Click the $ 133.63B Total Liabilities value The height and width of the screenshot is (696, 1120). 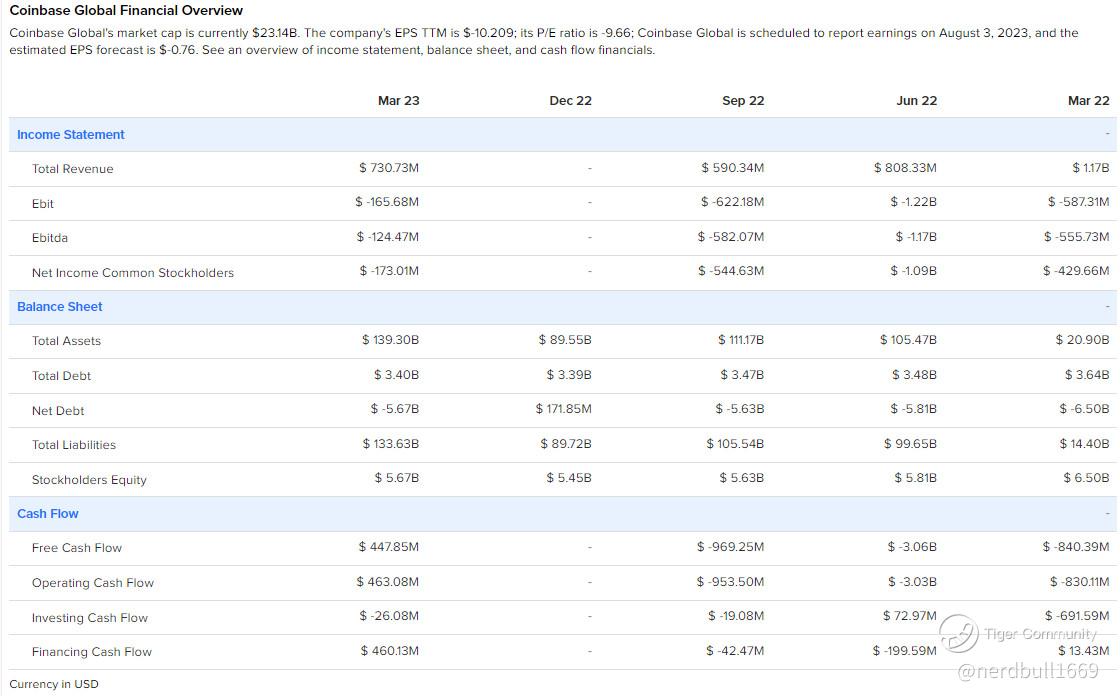[x=391, y=444]
